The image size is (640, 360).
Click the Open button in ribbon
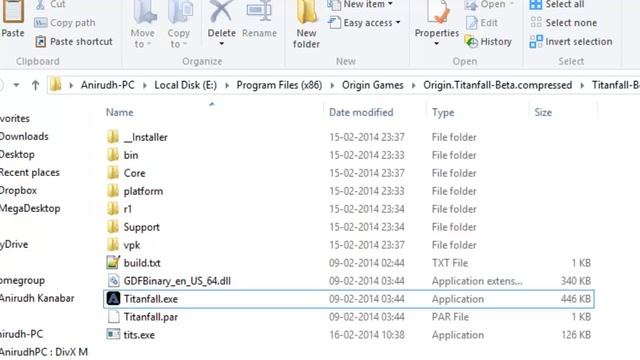click(x=489, y=5)
